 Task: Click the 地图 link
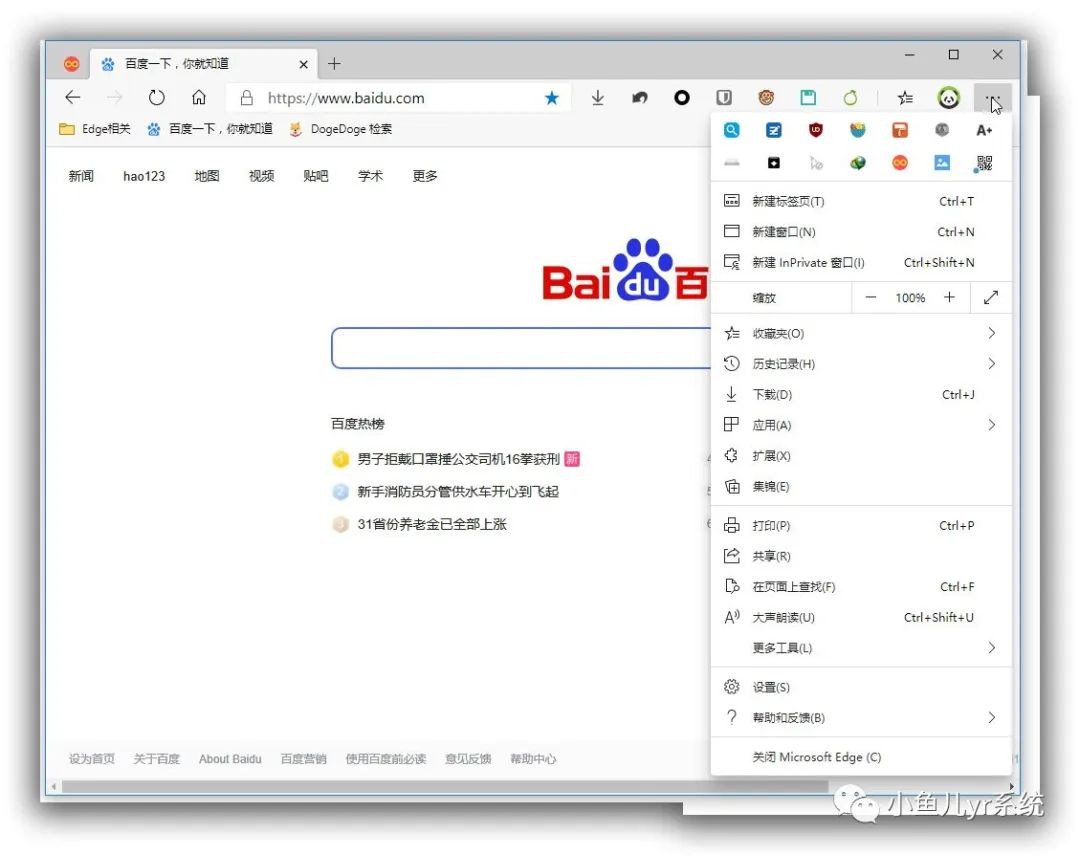207,176
